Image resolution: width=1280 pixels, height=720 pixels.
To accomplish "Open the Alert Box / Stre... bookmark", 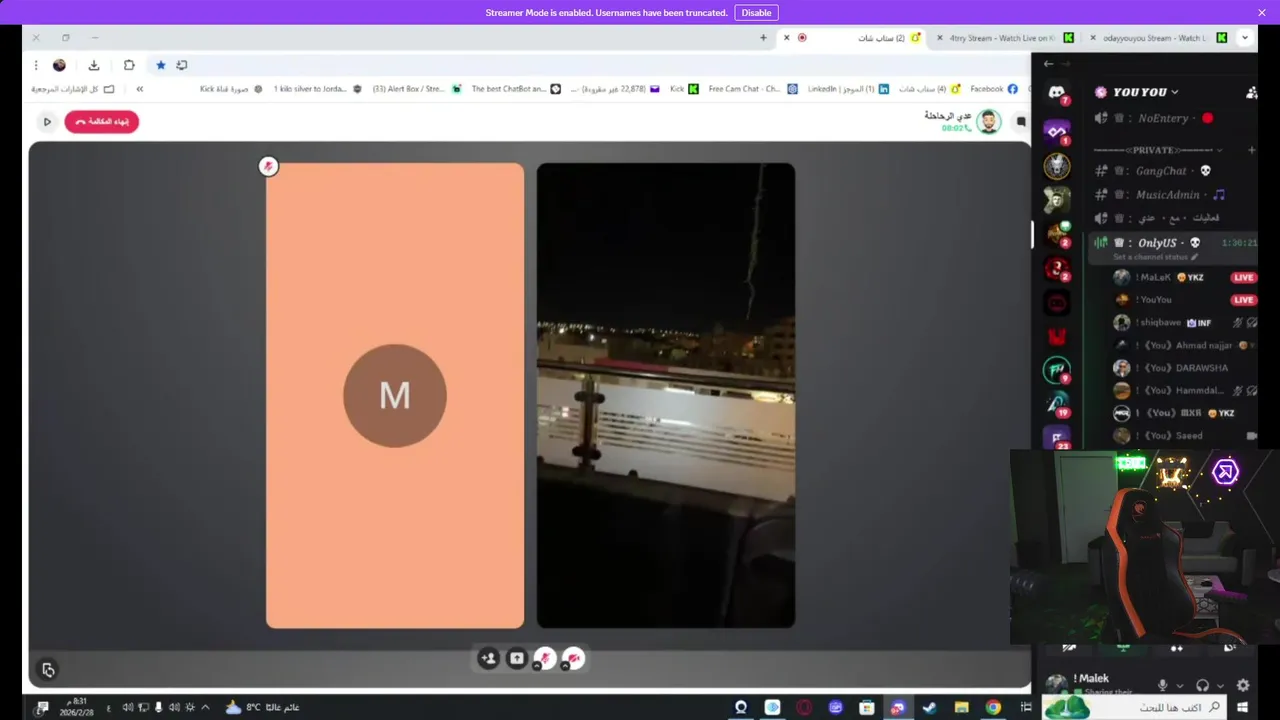I will 417,89.
